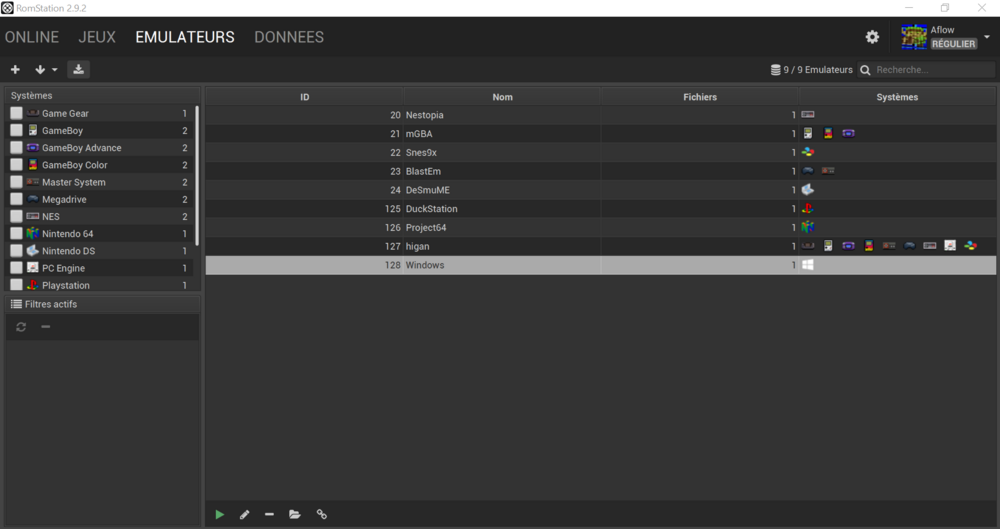The width and height of the screenshot is (1000, 529).
Task: Open the DONNEES tab
Action: tap(289, 37)
